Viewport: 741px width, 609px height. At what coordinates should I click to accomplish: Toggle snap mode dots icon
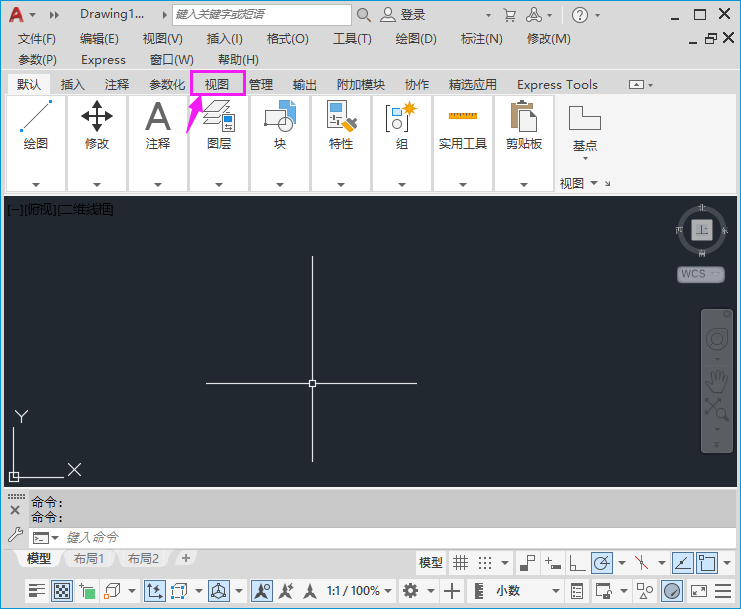485,563
